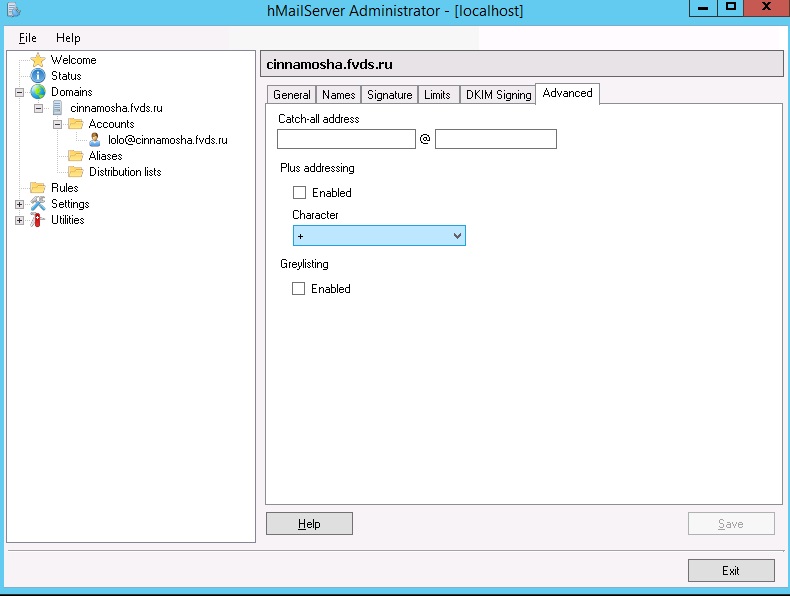Click the lolo account user icon
Image resolution: width=790 pixels, height=596 pixels.
[95, 140]
